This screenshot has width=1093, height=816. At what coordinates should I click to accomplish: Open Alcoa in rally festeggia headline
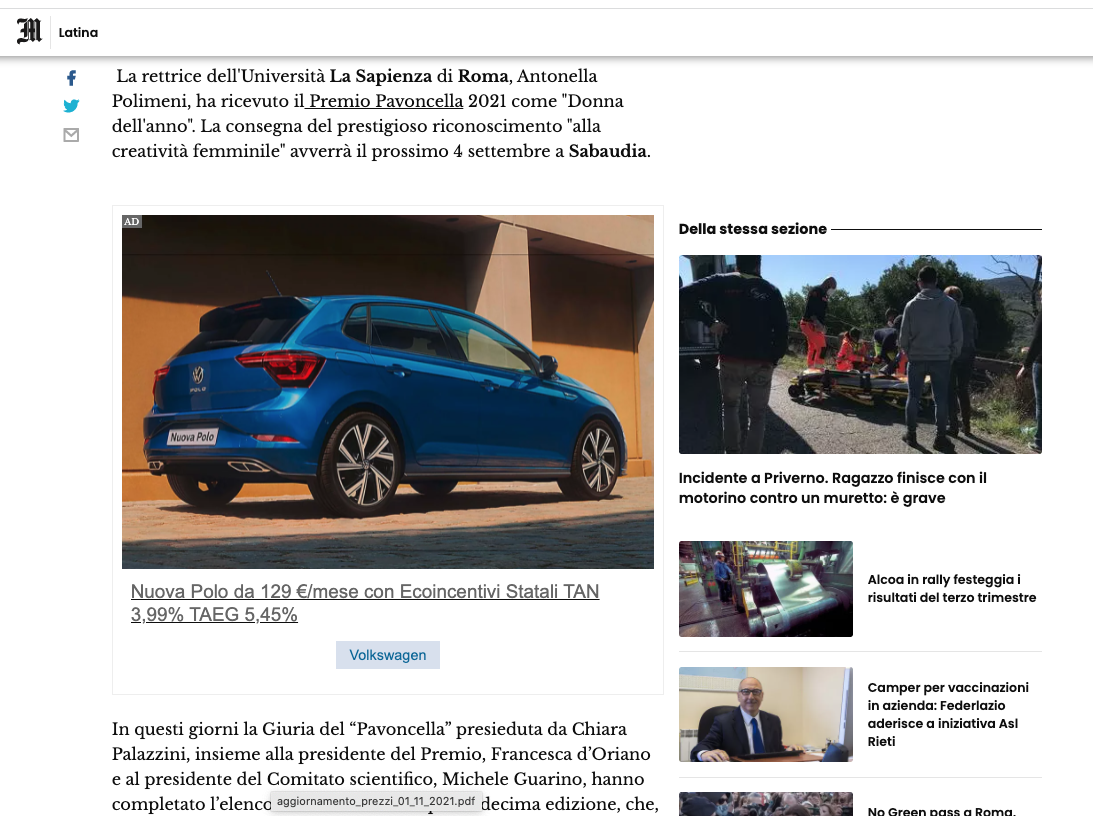(951, 588)
